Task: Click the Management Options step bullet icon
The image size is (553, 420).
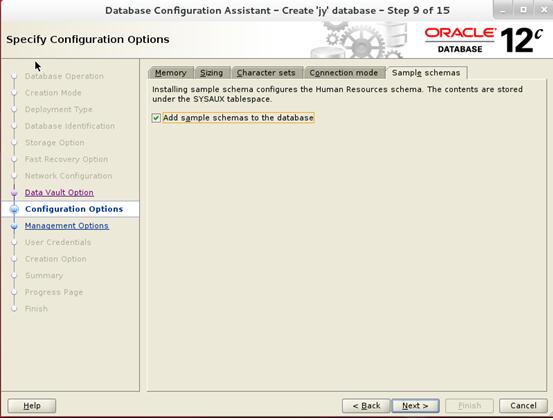Action: click(x=14, y=226)
